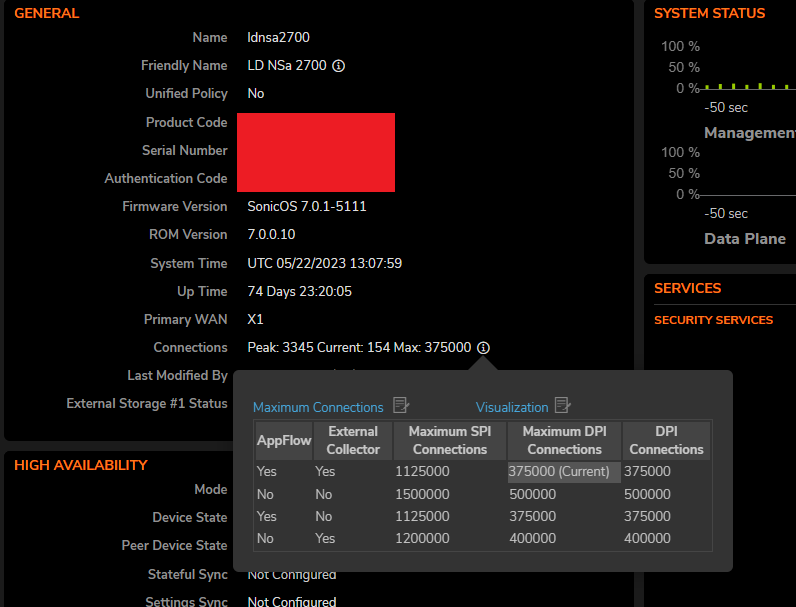Click the External Collector column header
This screenshot has height=607, width=796.
click(x=353, y=440)
